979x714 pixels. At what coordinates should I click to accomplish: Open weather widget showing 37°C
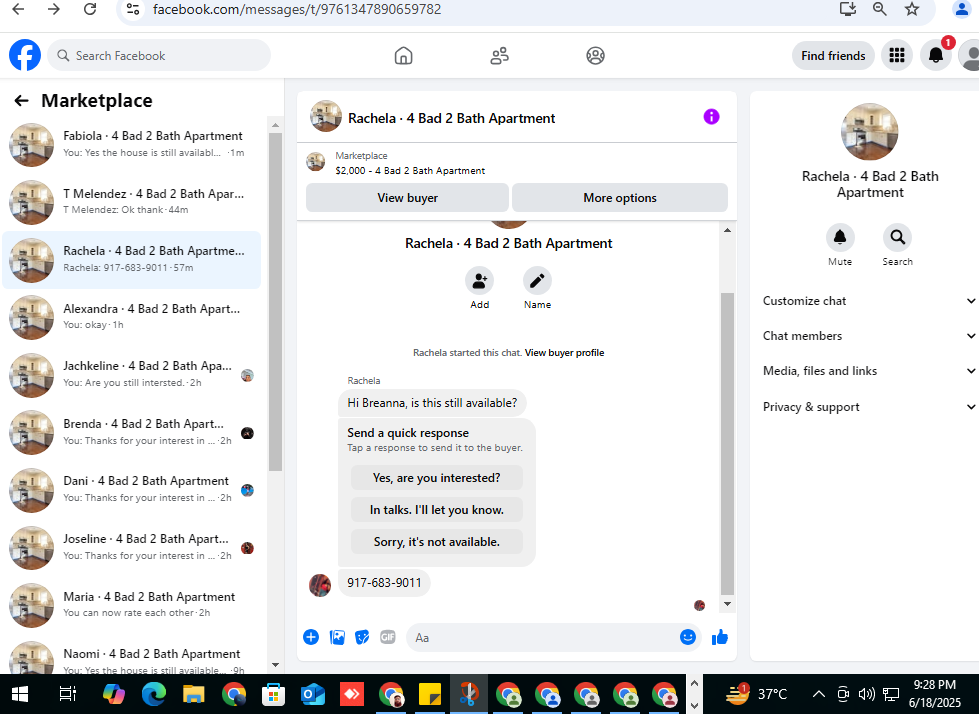click(x=756, y=694)
